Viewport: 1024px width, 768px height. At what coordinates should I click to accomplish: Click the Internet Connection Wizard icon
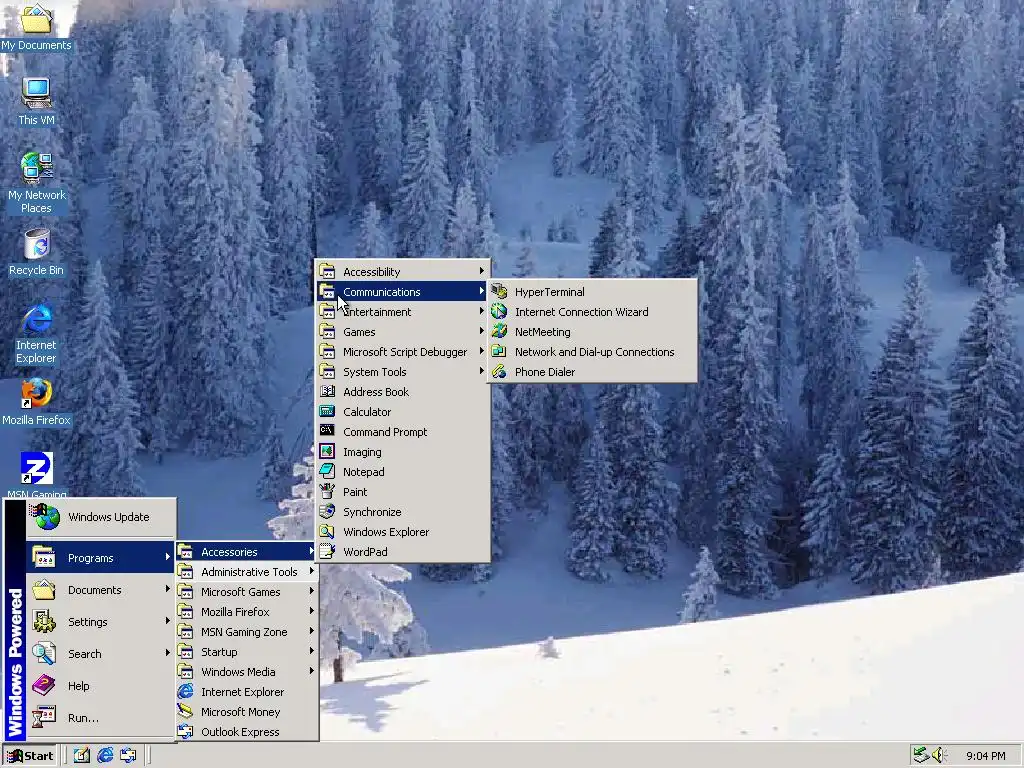499,312
